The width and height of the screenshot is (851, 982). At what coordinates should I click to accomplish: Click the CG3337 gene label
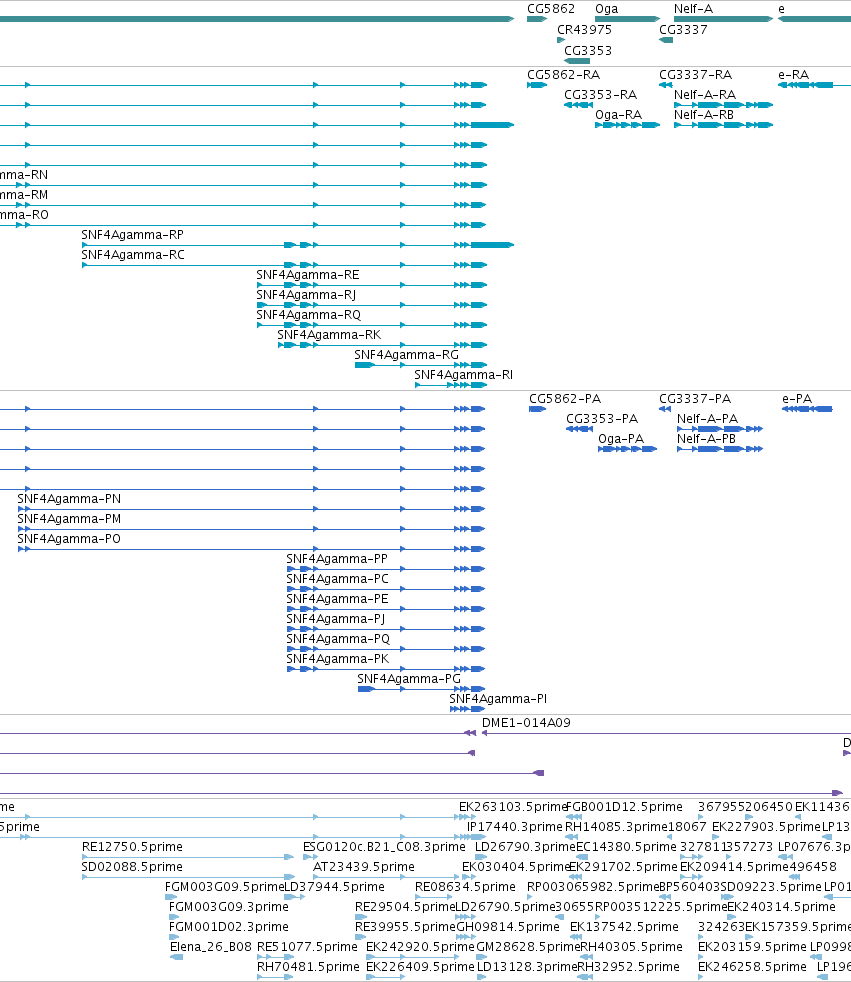click(683, 29)
